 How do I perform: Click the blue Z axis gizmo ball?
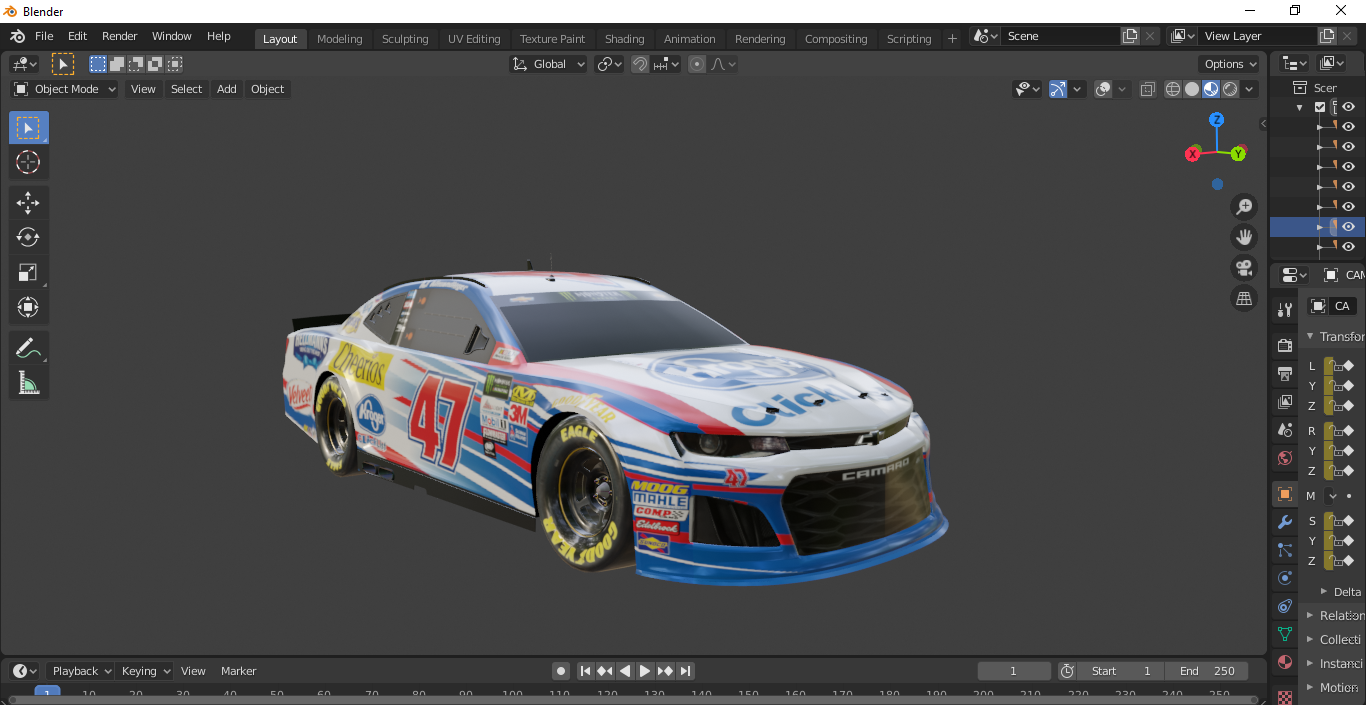pyautogui.click(x=1216, y=119)
